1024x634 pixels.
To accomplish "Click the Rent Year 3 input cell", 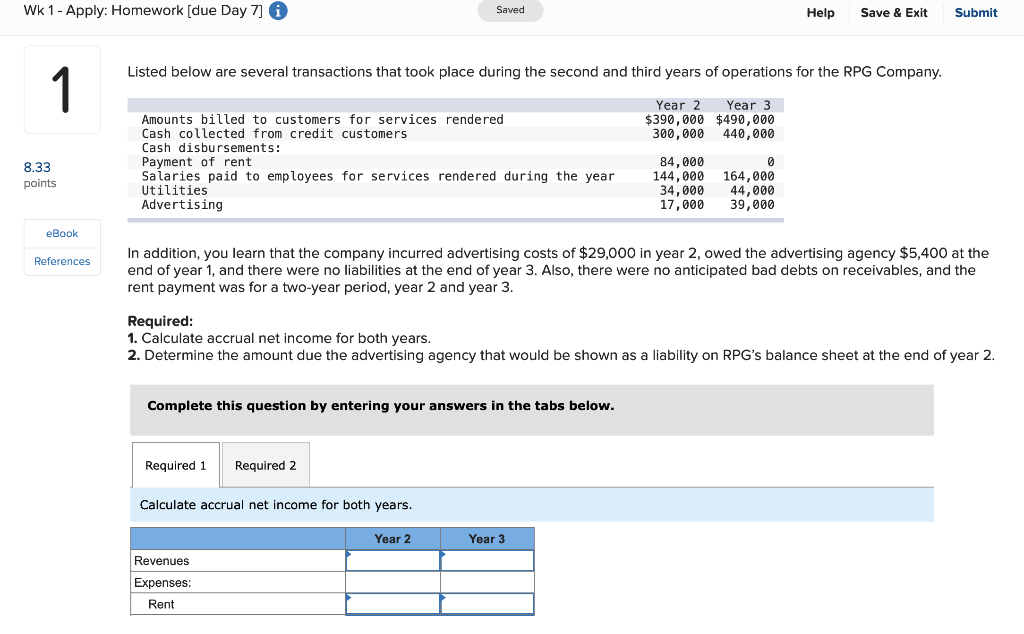I will (487, 604).
